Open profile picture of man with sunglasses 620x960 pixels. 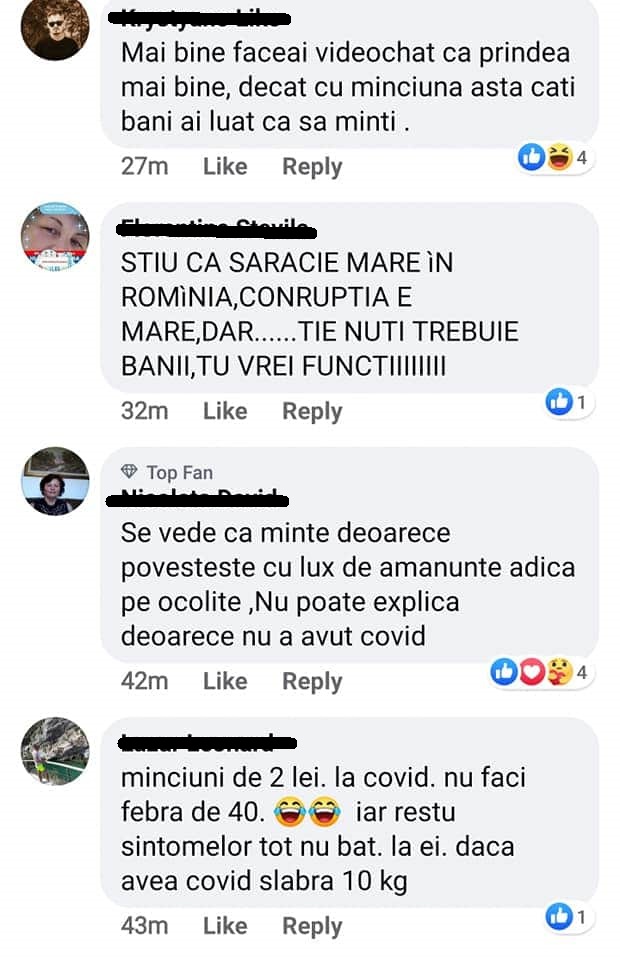point(55,27)
